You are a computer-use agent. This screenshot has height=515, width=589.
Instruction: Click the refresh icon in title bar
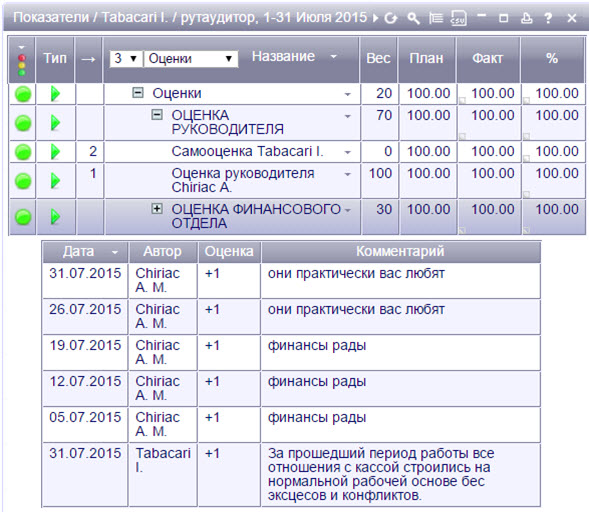tap(391, 18)
